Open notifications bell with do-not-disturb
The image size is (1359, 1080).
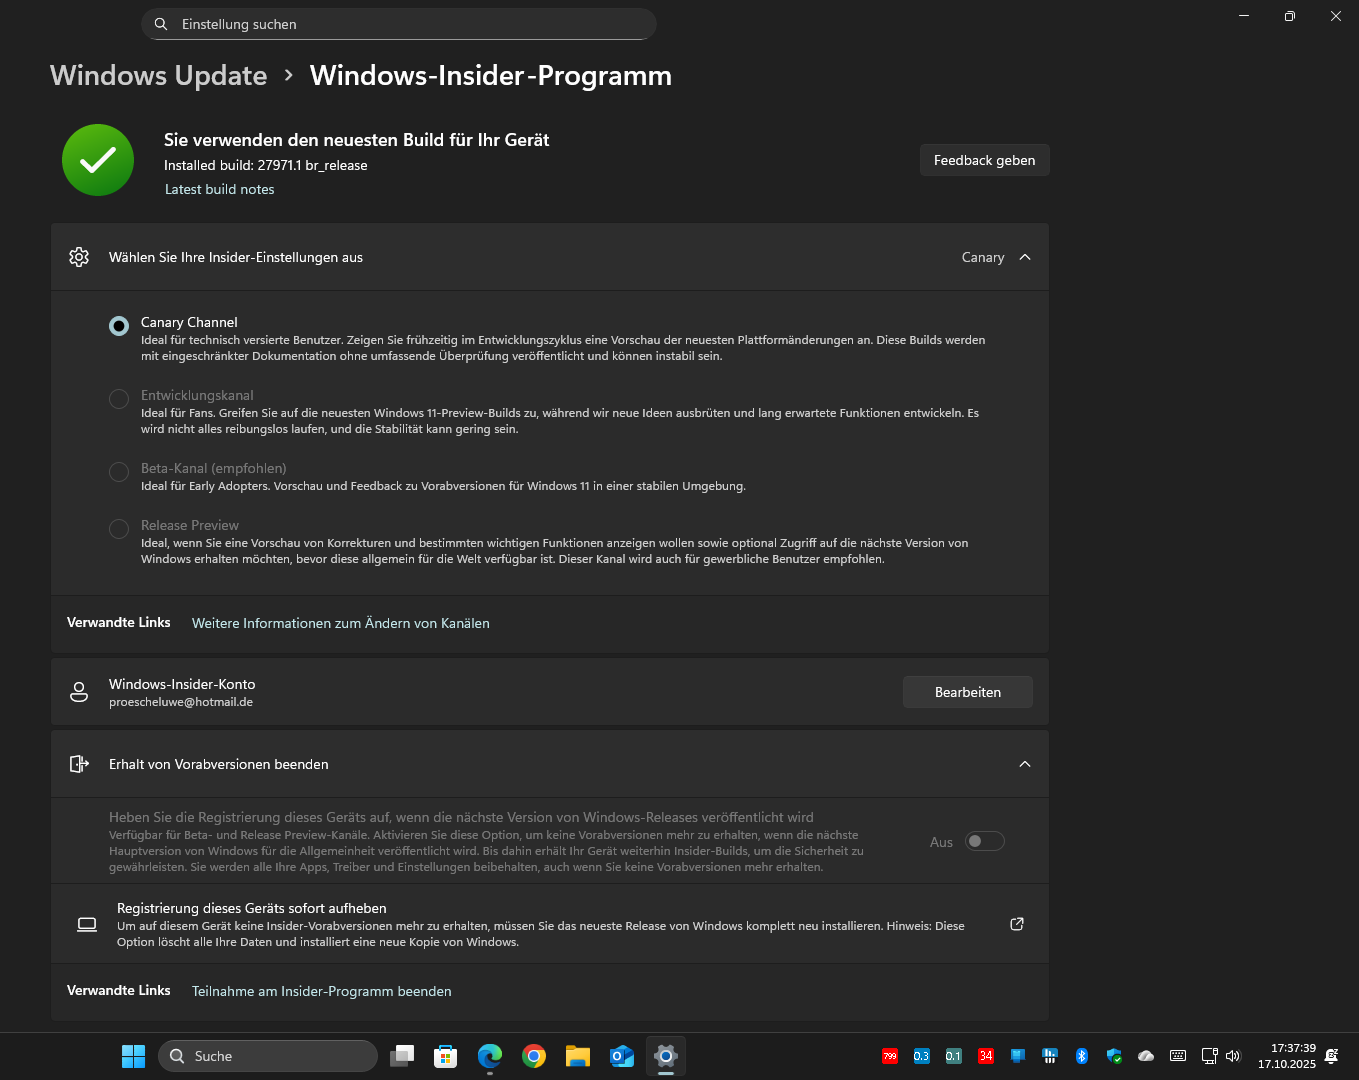click(1332, 1056)
